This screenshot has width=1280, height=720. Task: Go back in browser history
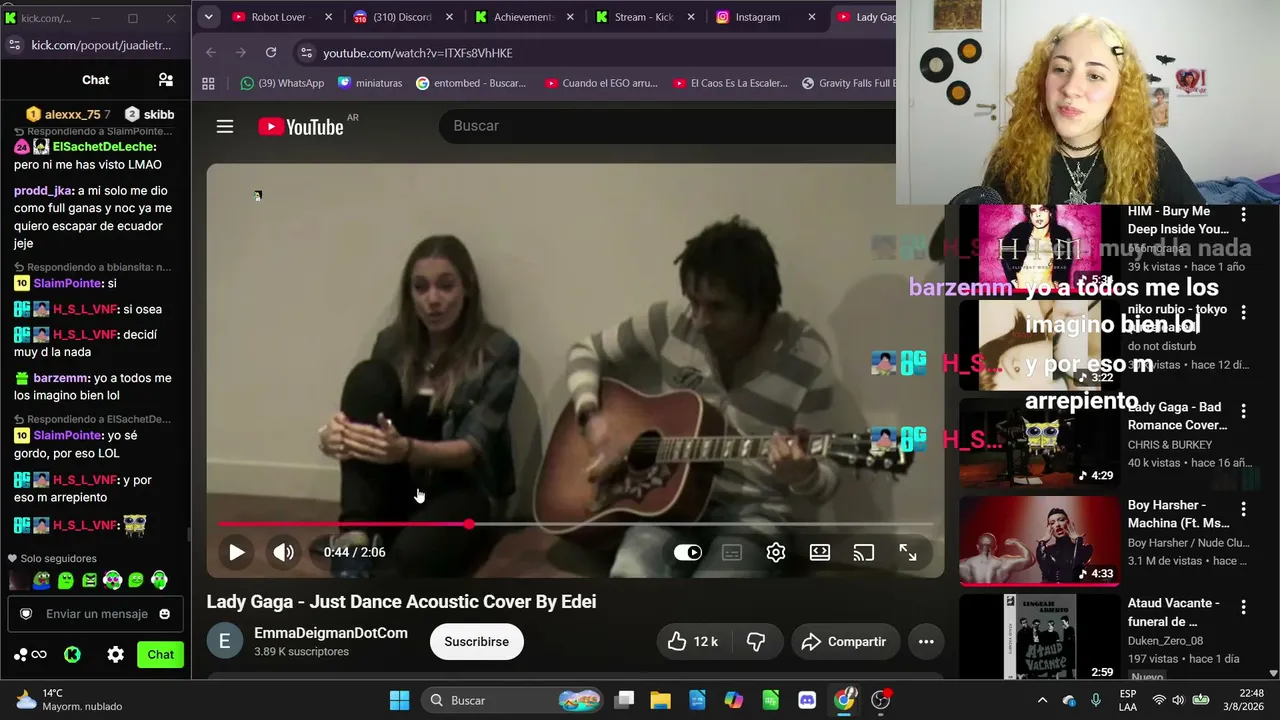(x=211, y=52)
